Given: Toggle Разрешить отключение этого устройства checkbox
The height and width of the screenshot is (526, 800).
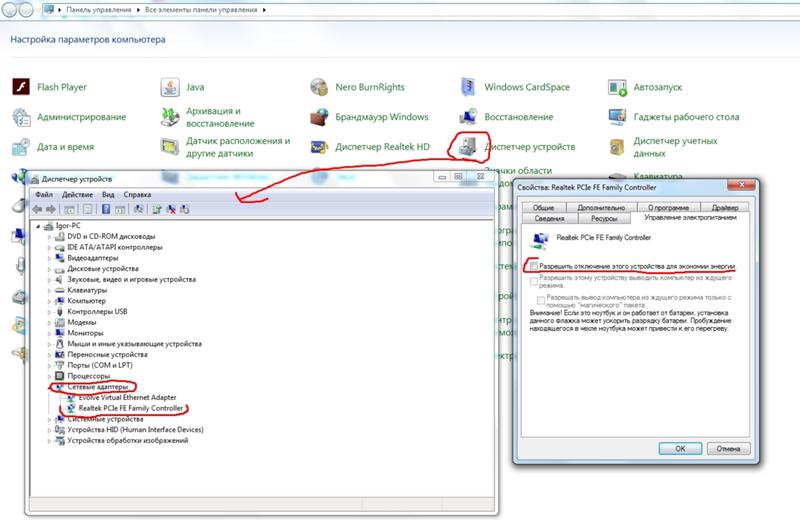Looking at the screenshot, I should (x=534, y=266).
